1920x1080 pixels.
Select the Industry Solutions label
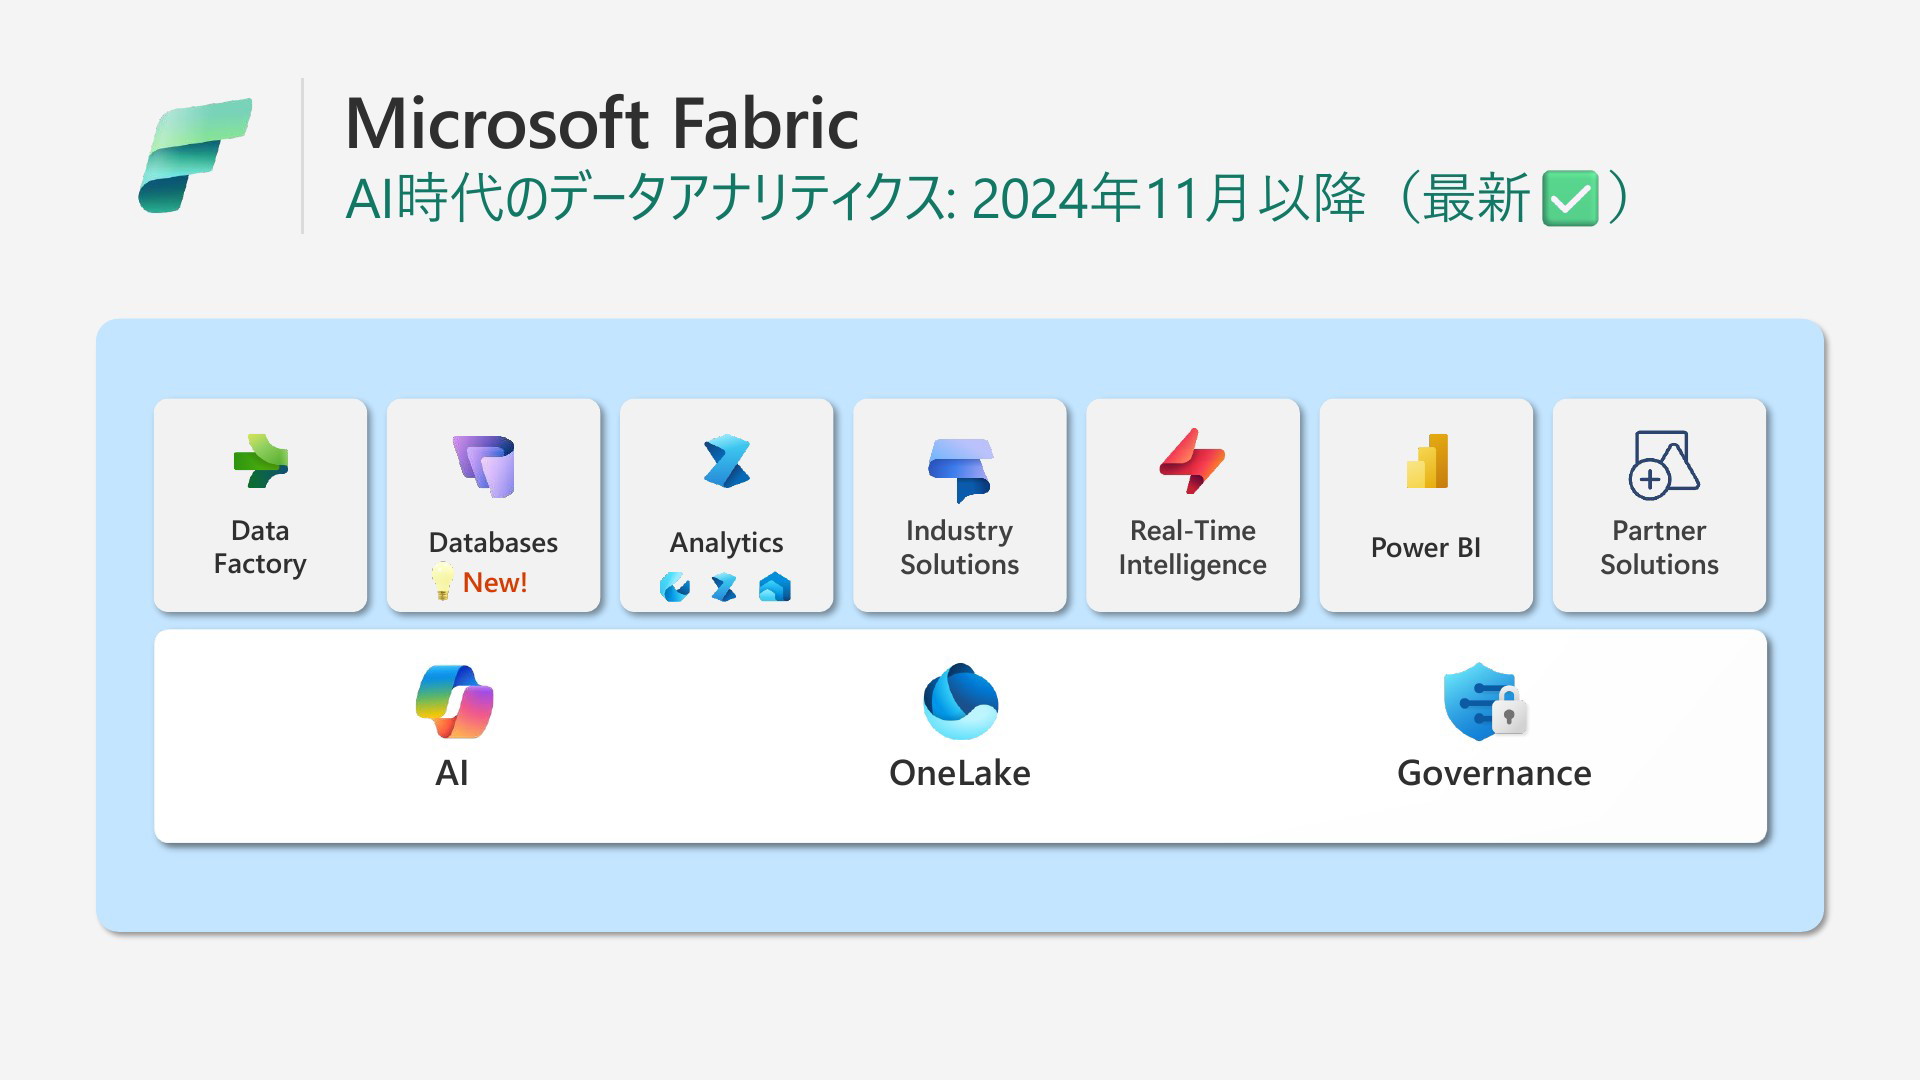[960, 547]
